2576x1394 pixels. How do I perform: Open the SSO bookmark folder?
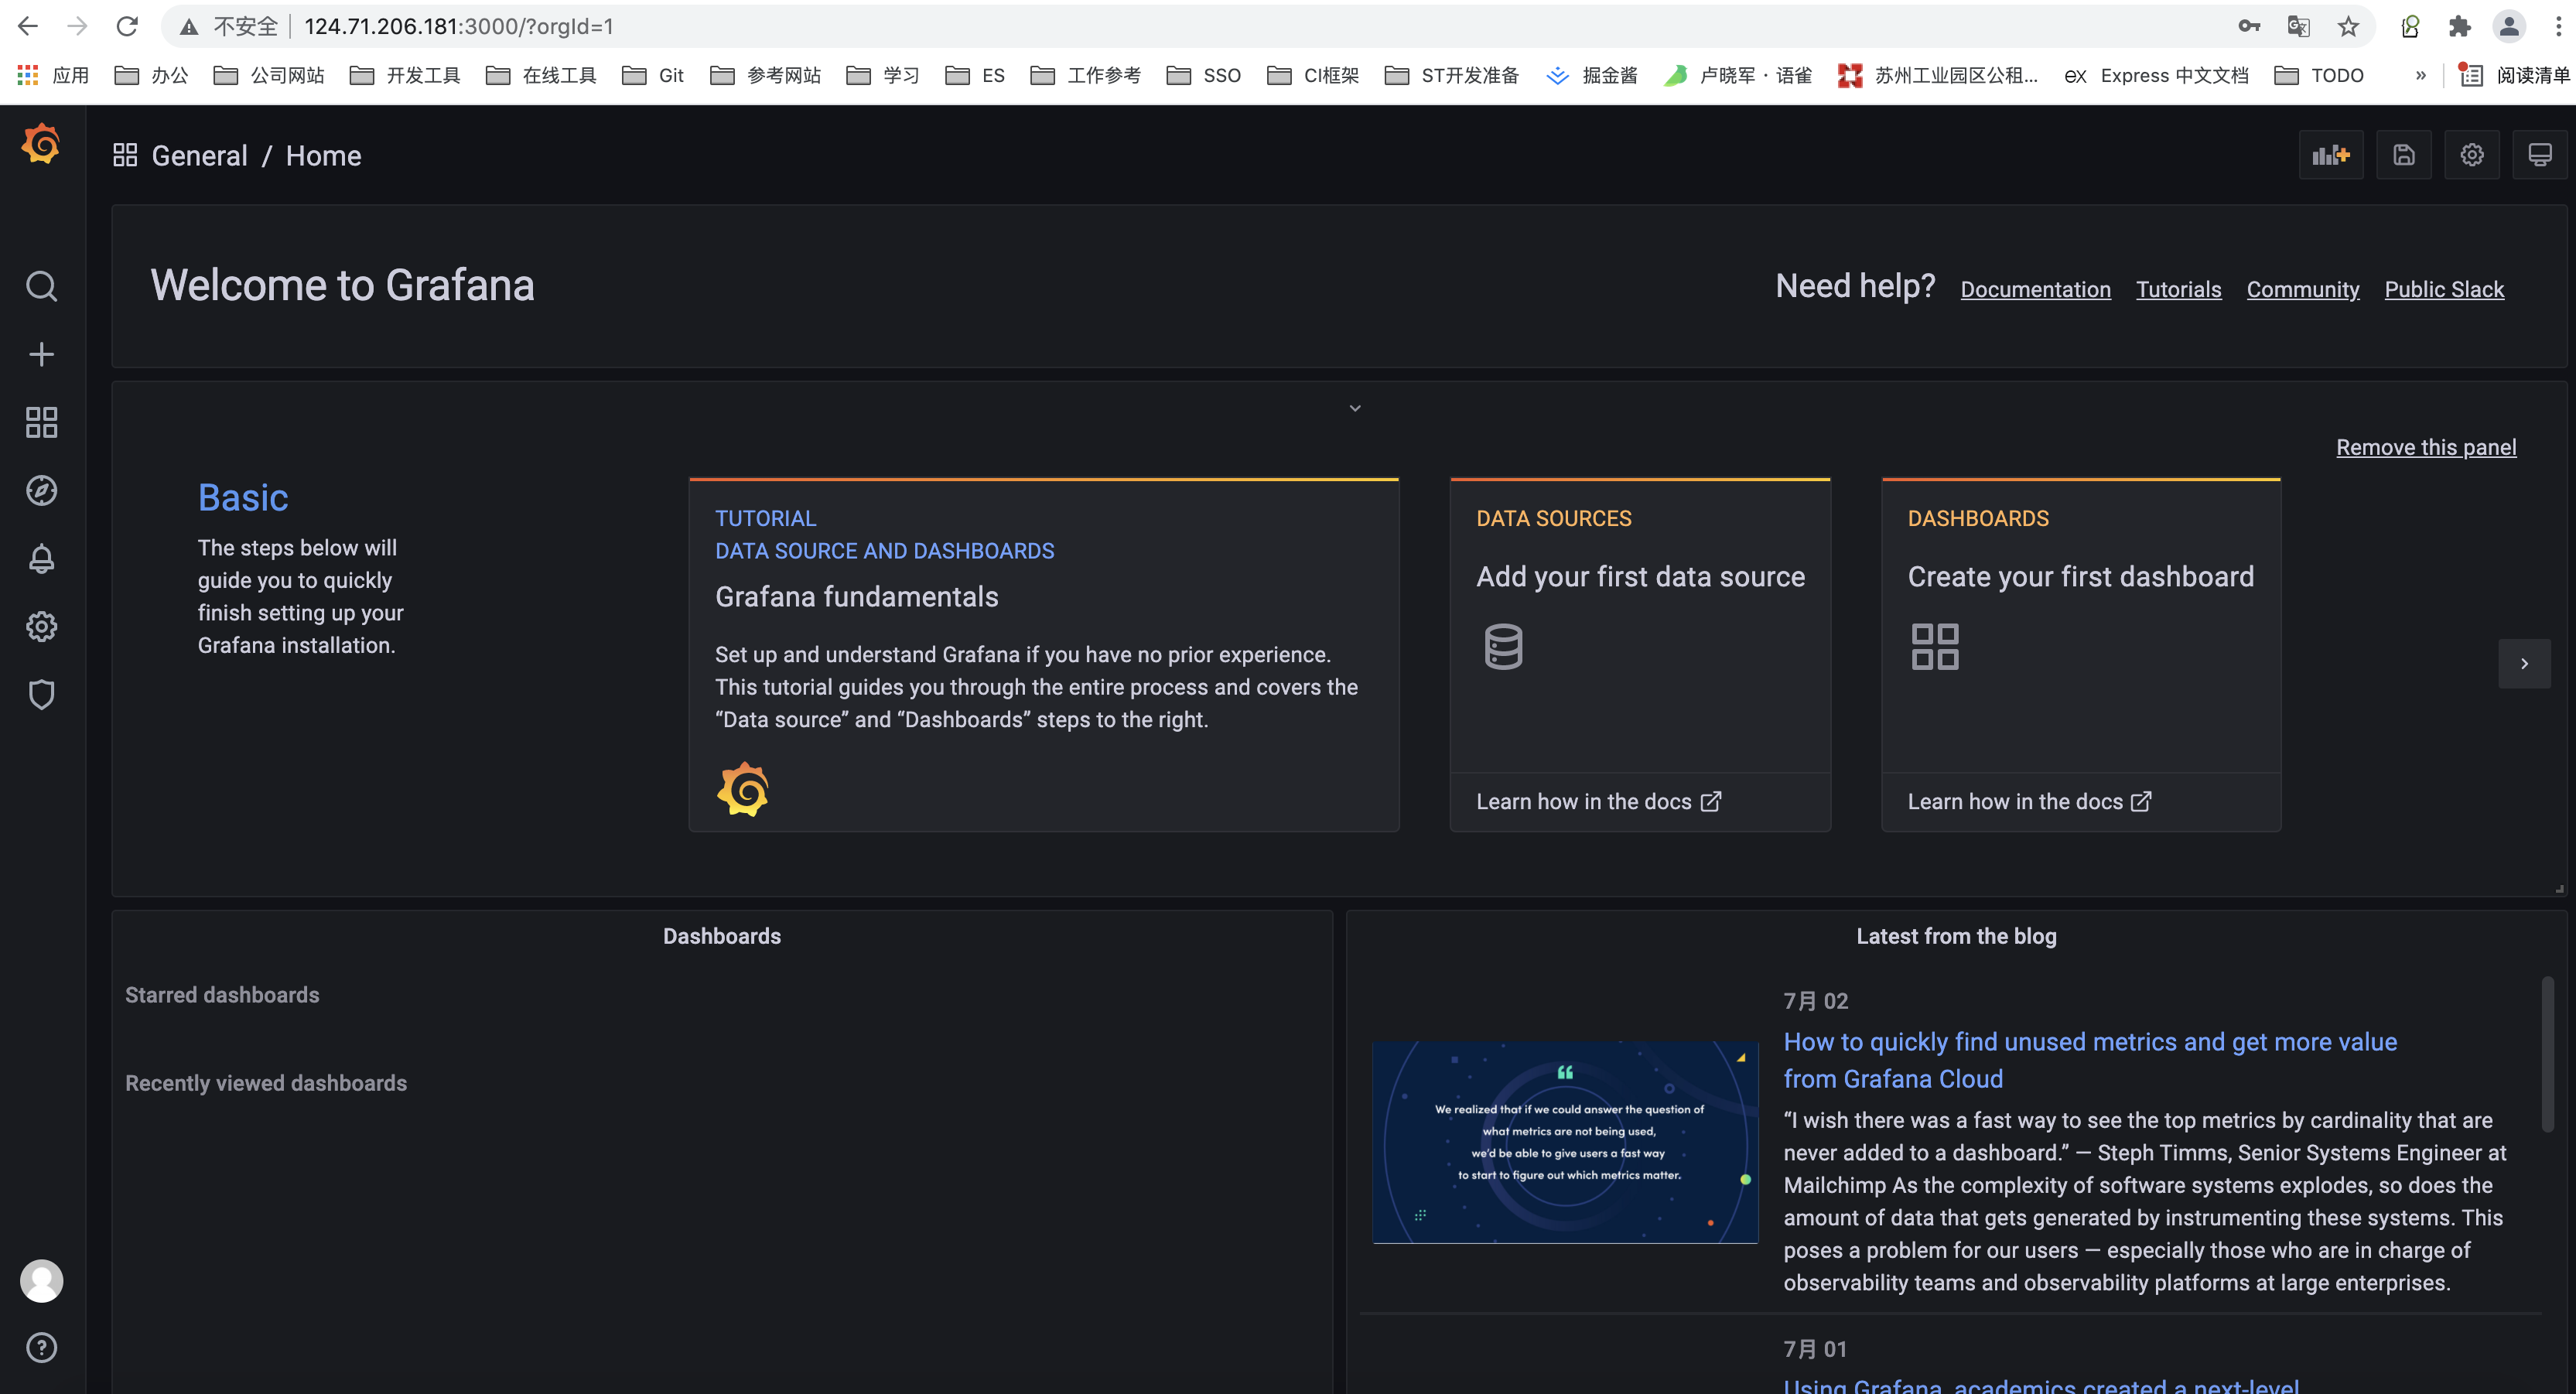[1204, 75]
